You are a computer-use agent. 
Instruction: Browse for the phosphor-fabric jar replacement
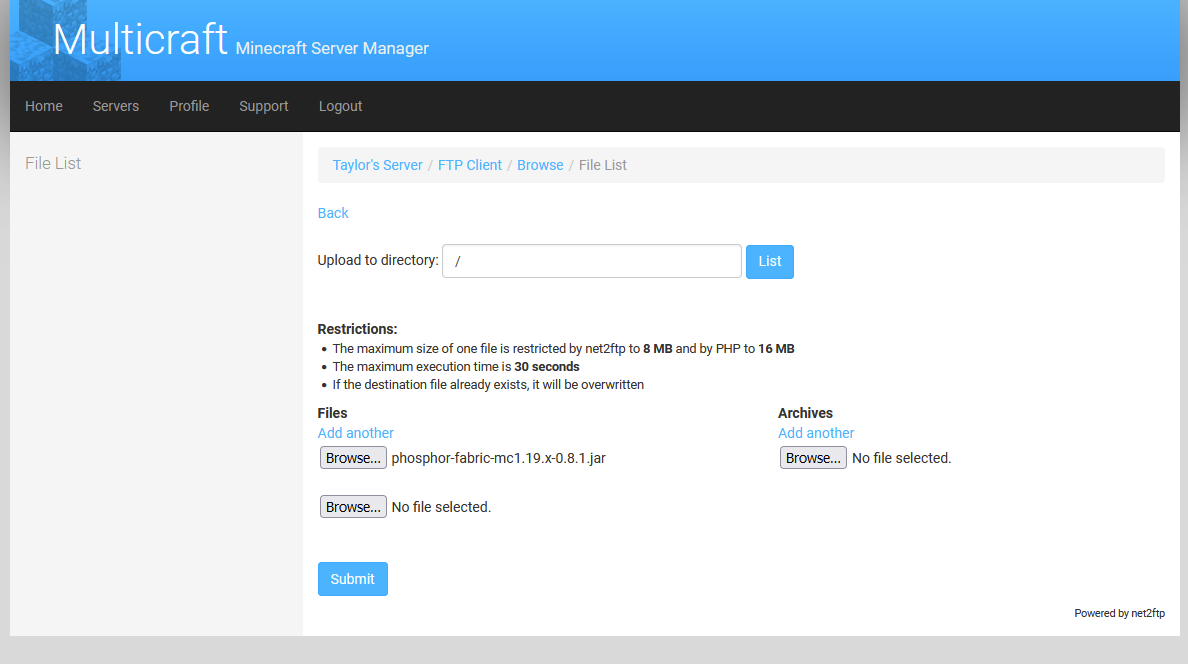point(352,457)
